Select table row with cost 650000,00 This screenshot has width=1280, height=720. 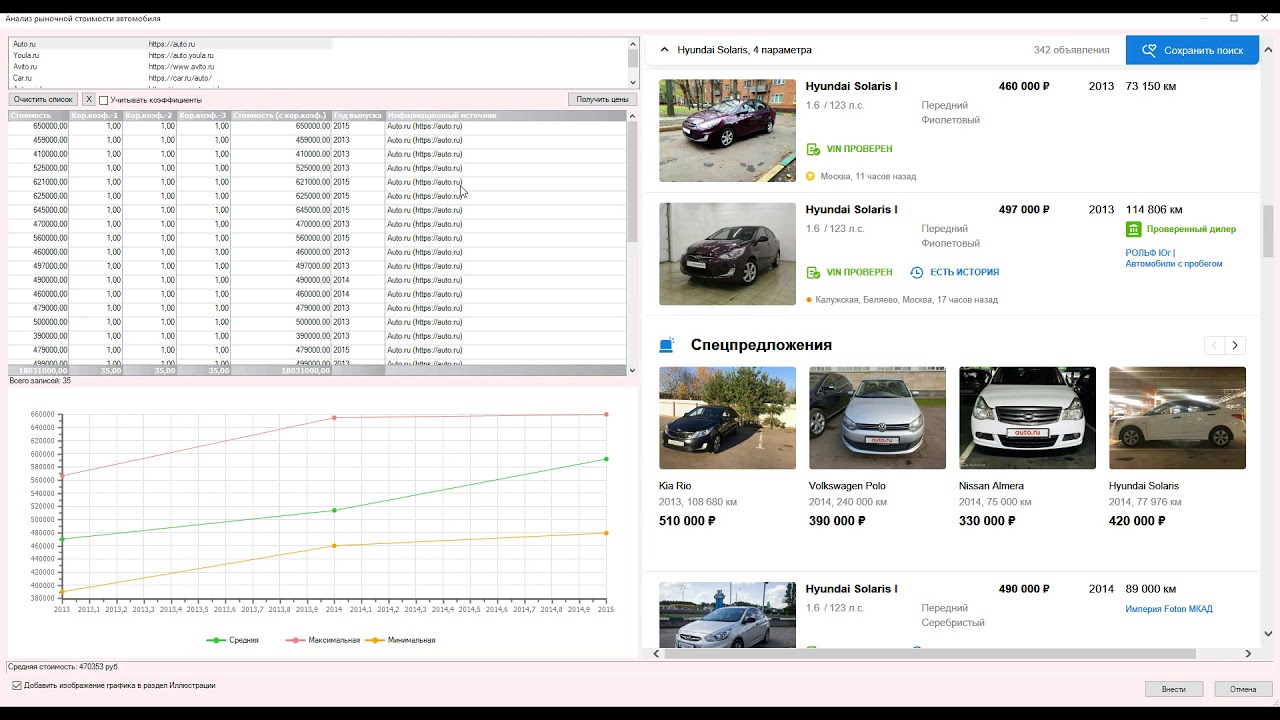point(318,126)
